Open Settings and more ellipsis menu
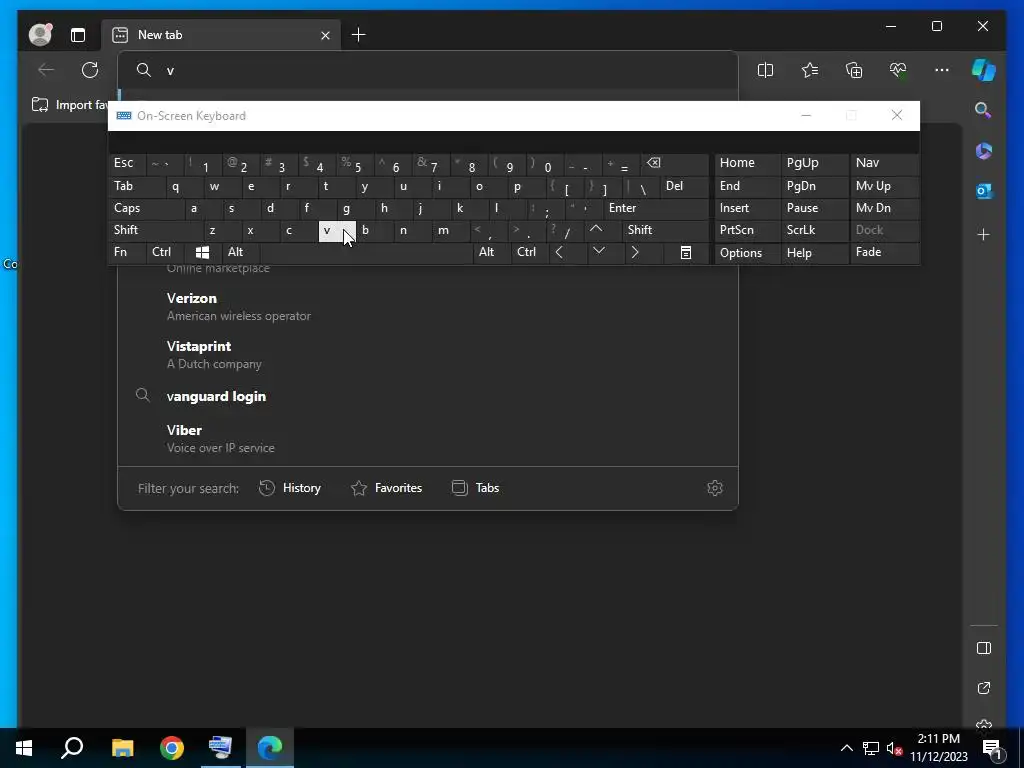1024x768 pixels. pos(942,70)
